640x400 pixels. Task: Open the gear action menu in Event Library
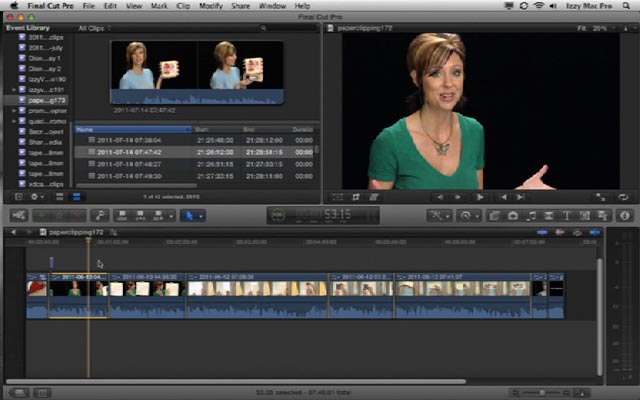coord(37,197)
